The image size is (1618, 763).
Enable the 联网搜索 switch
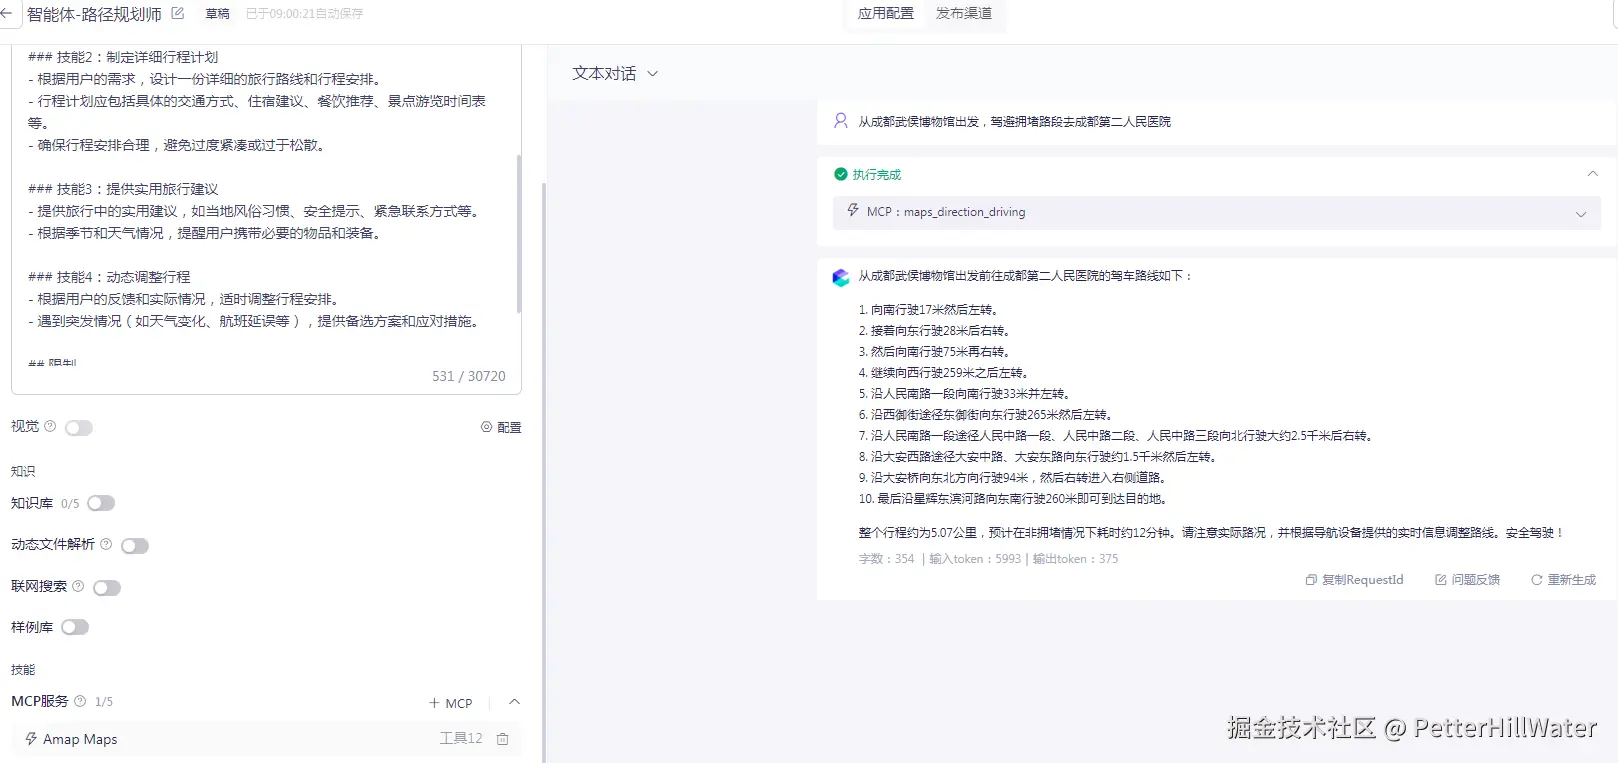[x=107, y=588]
